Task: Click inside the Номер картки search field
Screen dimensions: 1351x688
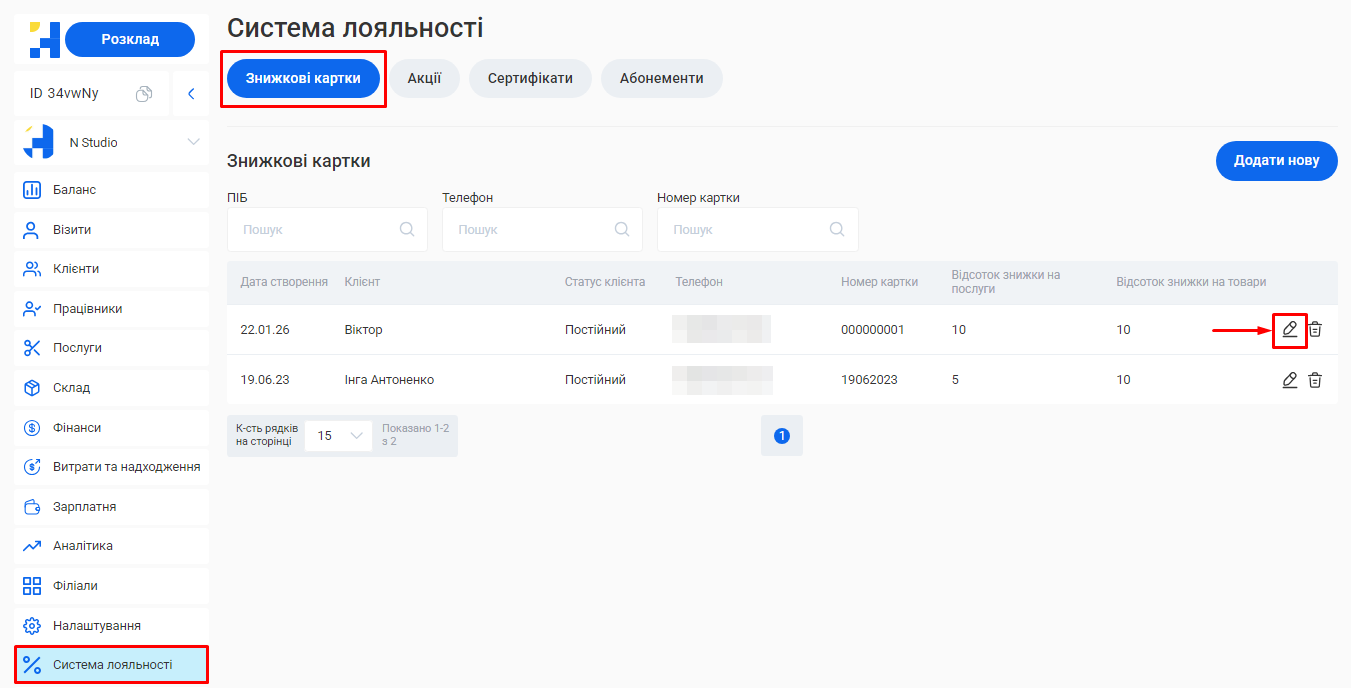Action: (x=757, y=229)
